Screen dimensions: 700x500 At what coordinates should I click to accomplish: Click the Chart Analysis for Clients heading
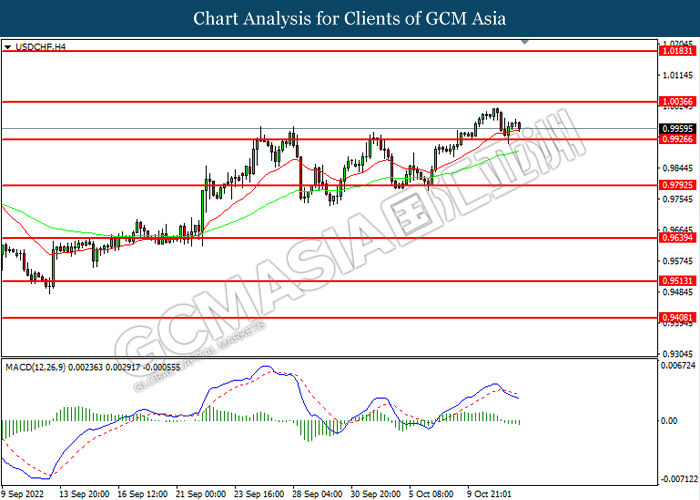point(350,19)
